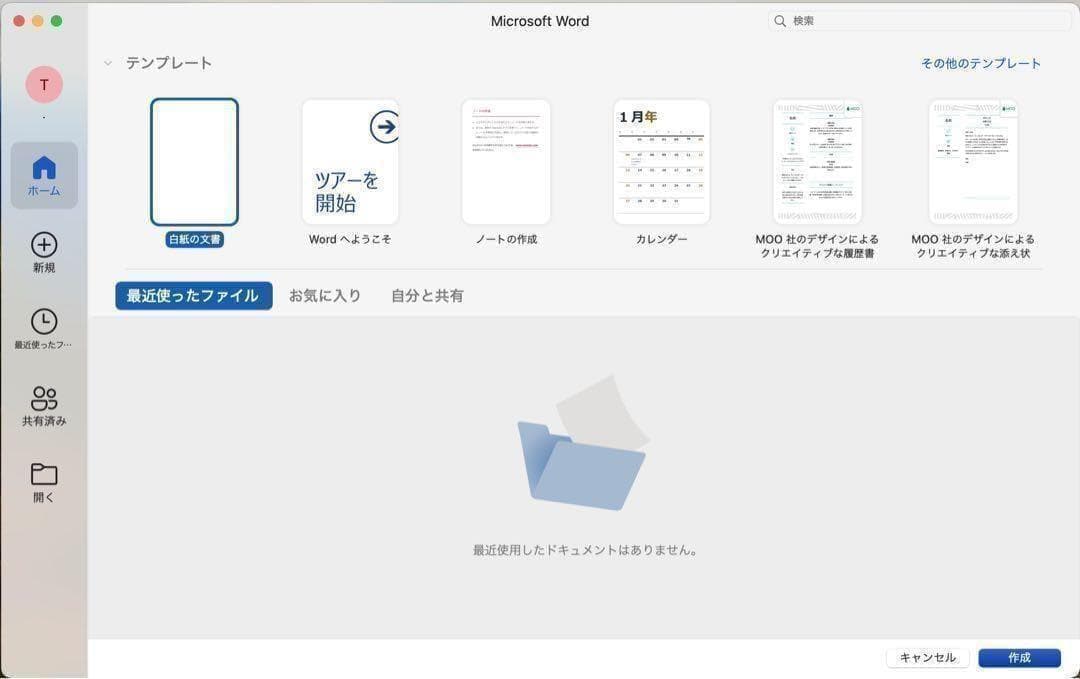
Task: Open その他のテンプレート link
Action: (980, 63)
